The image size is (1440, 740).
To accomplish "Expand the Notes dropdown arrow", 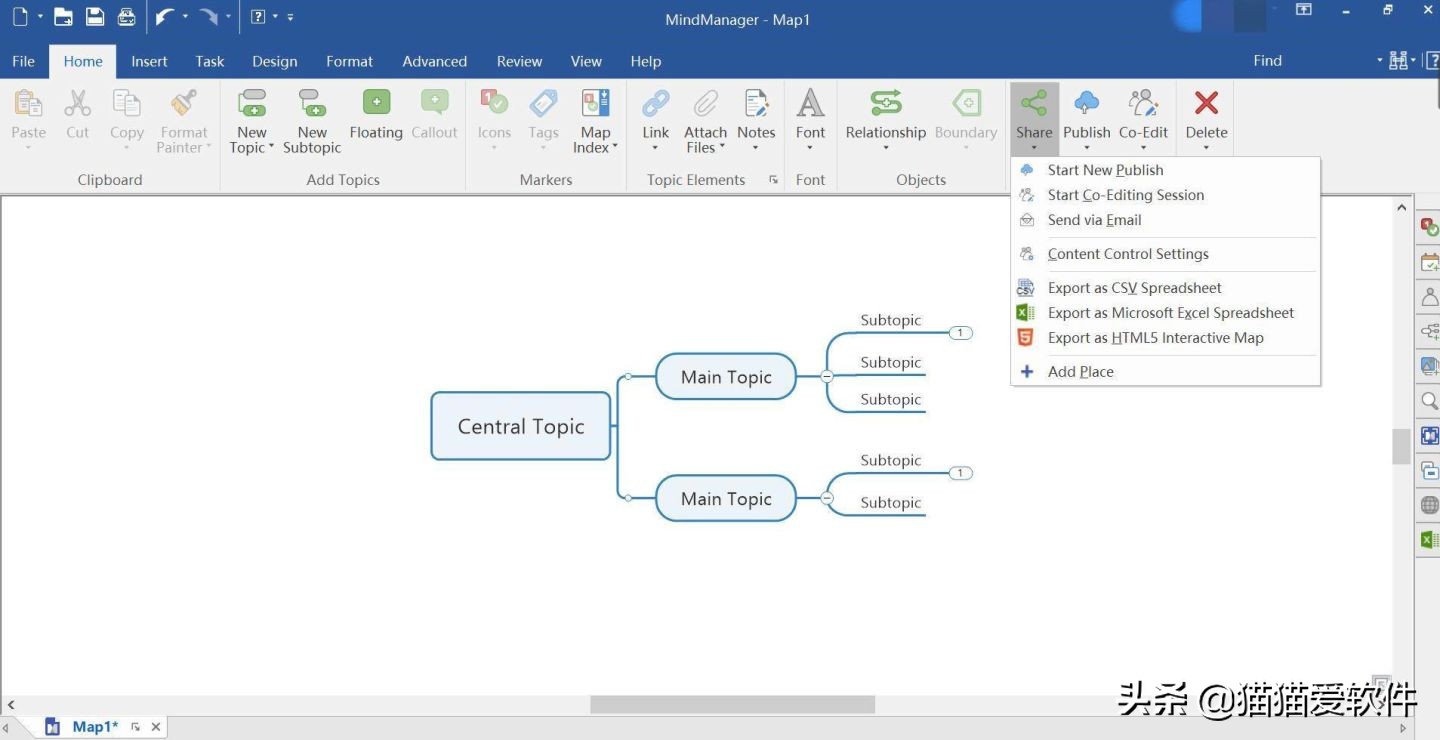I will (x=755, y=148).
